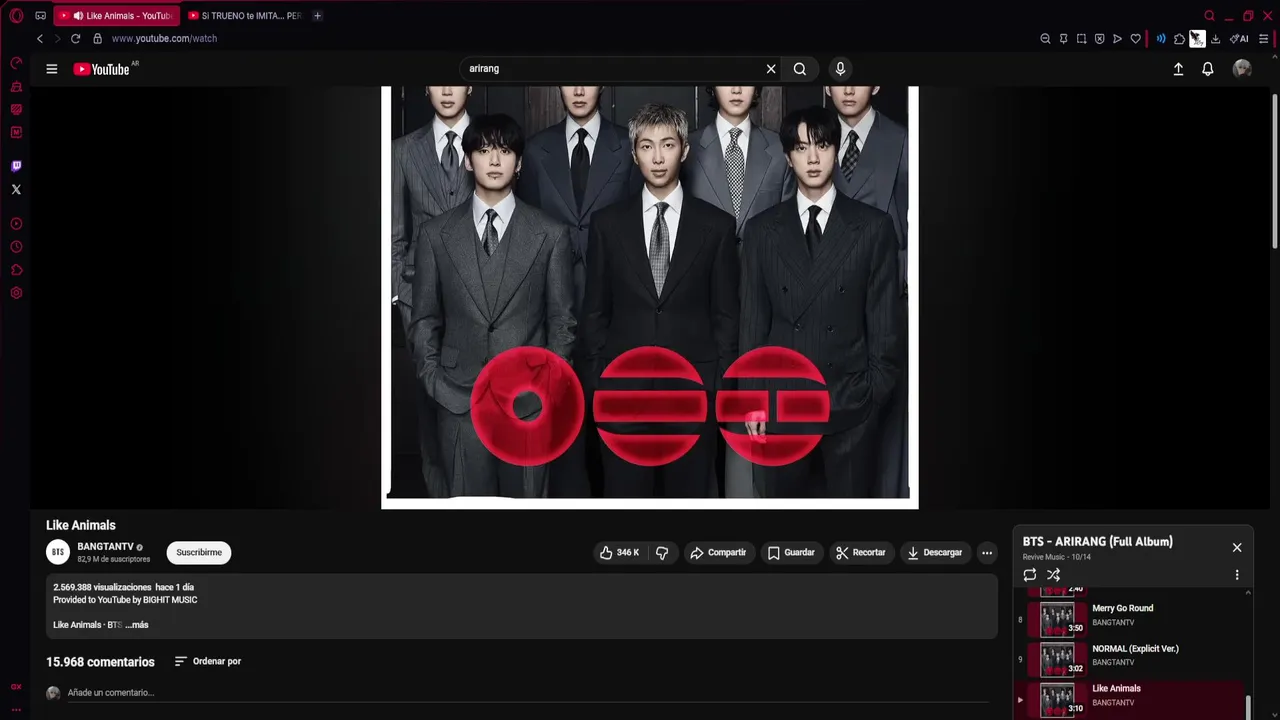
Task: Click Descargar download button
Action: (x=934, y=553)
